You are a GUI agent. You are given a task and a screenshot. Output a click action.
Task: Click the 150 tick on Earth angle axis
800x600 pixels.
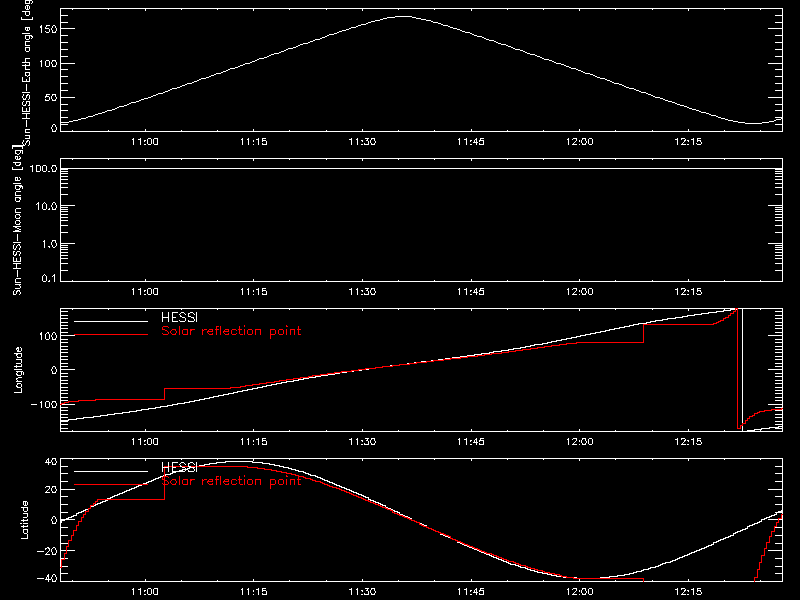[x=48, y=29]
